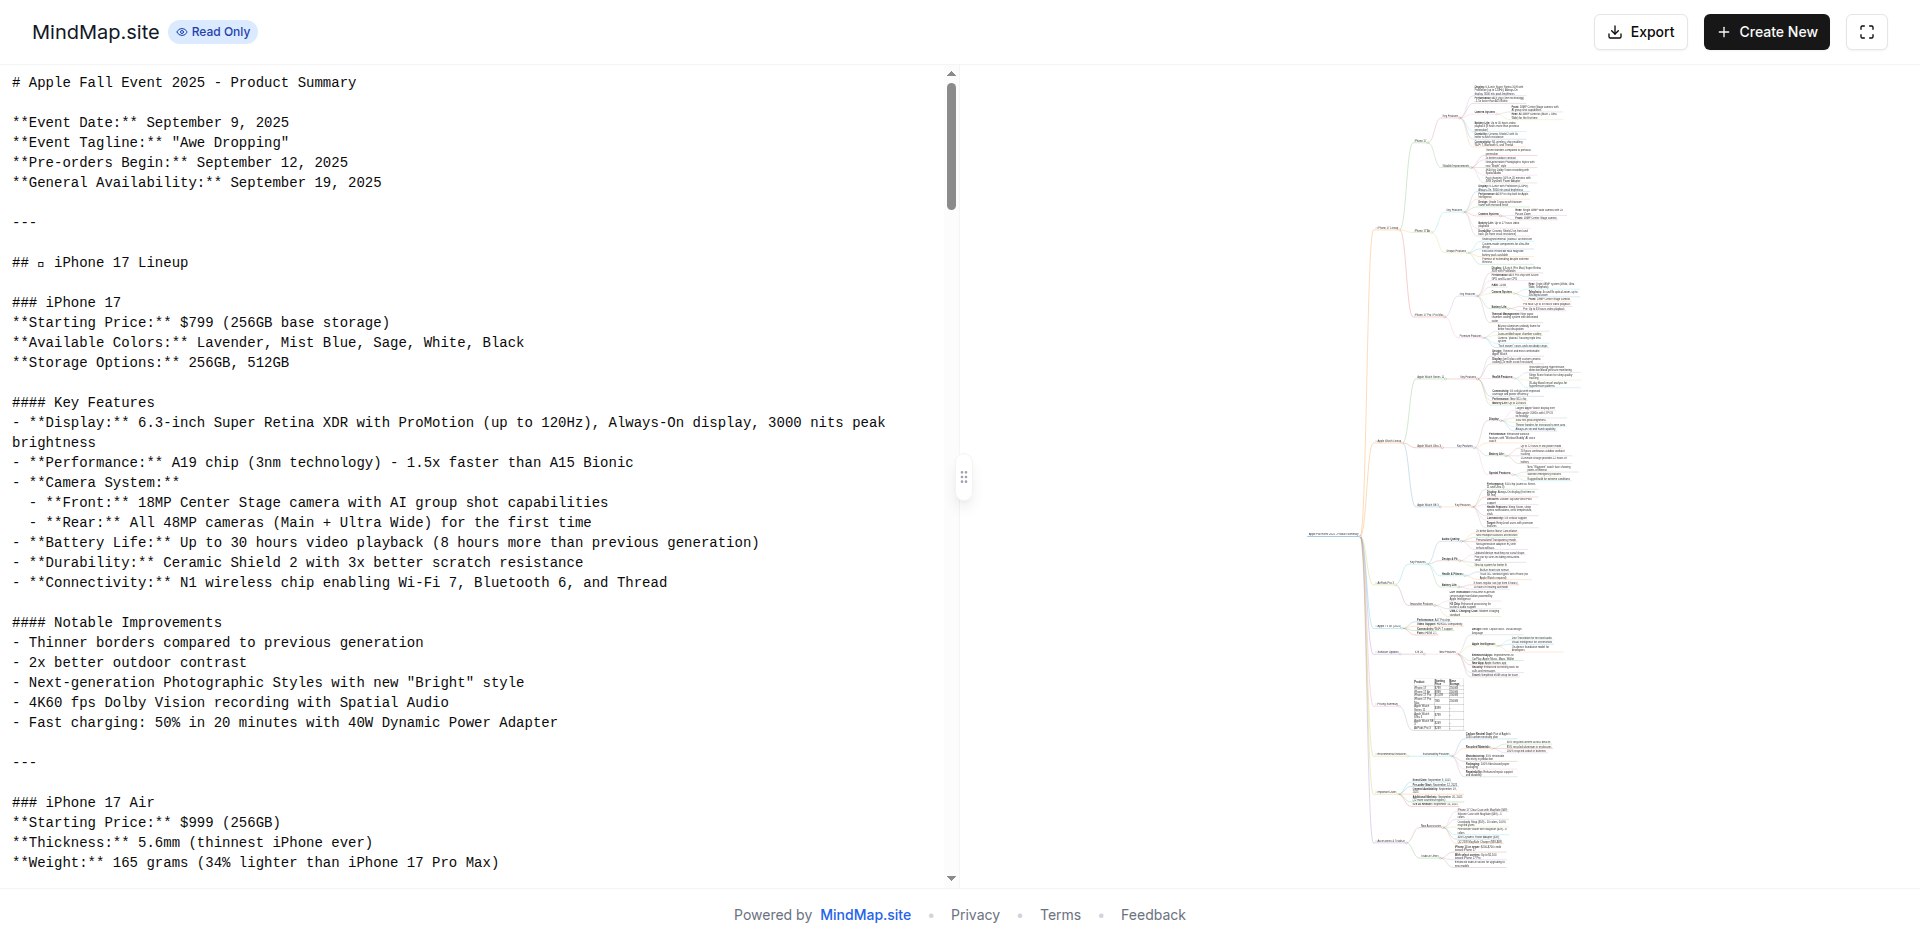This screenshot has width=1920, height=941.
Task: Open the Privacy footer link
Action: coord(975,915)
